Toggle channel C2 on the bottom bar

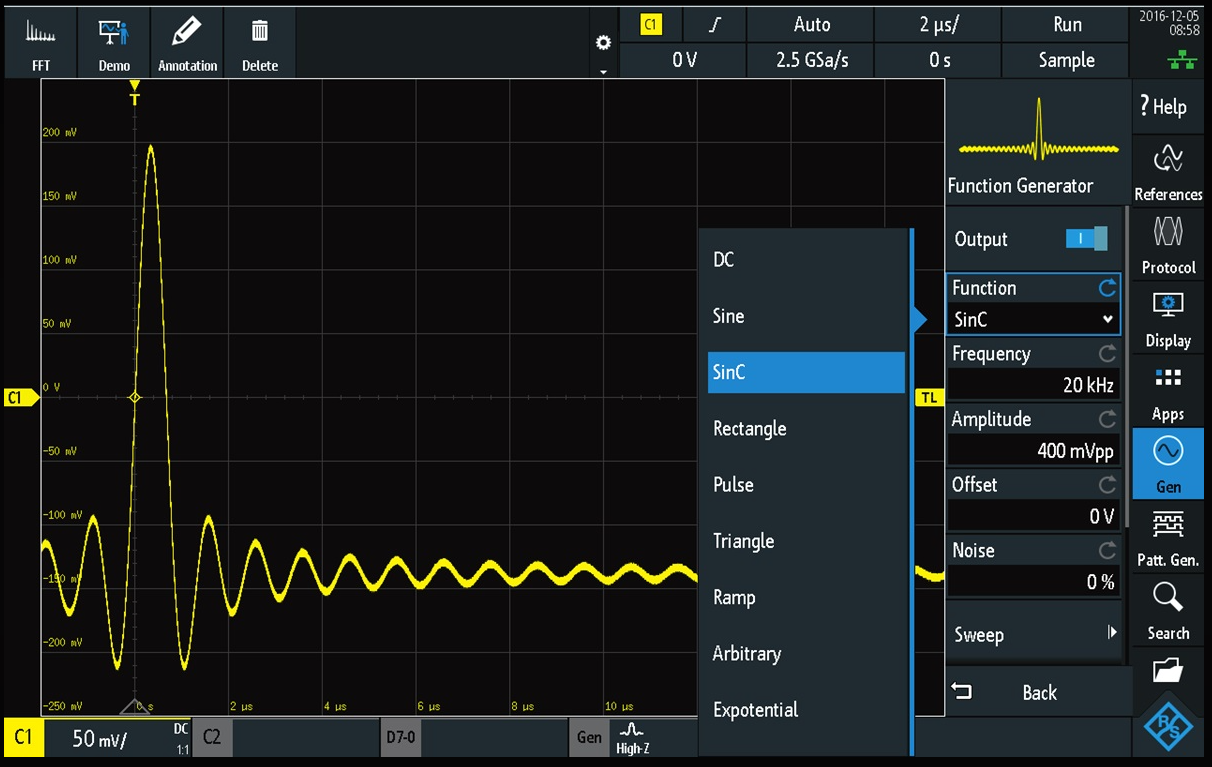[x=212, y=738]
